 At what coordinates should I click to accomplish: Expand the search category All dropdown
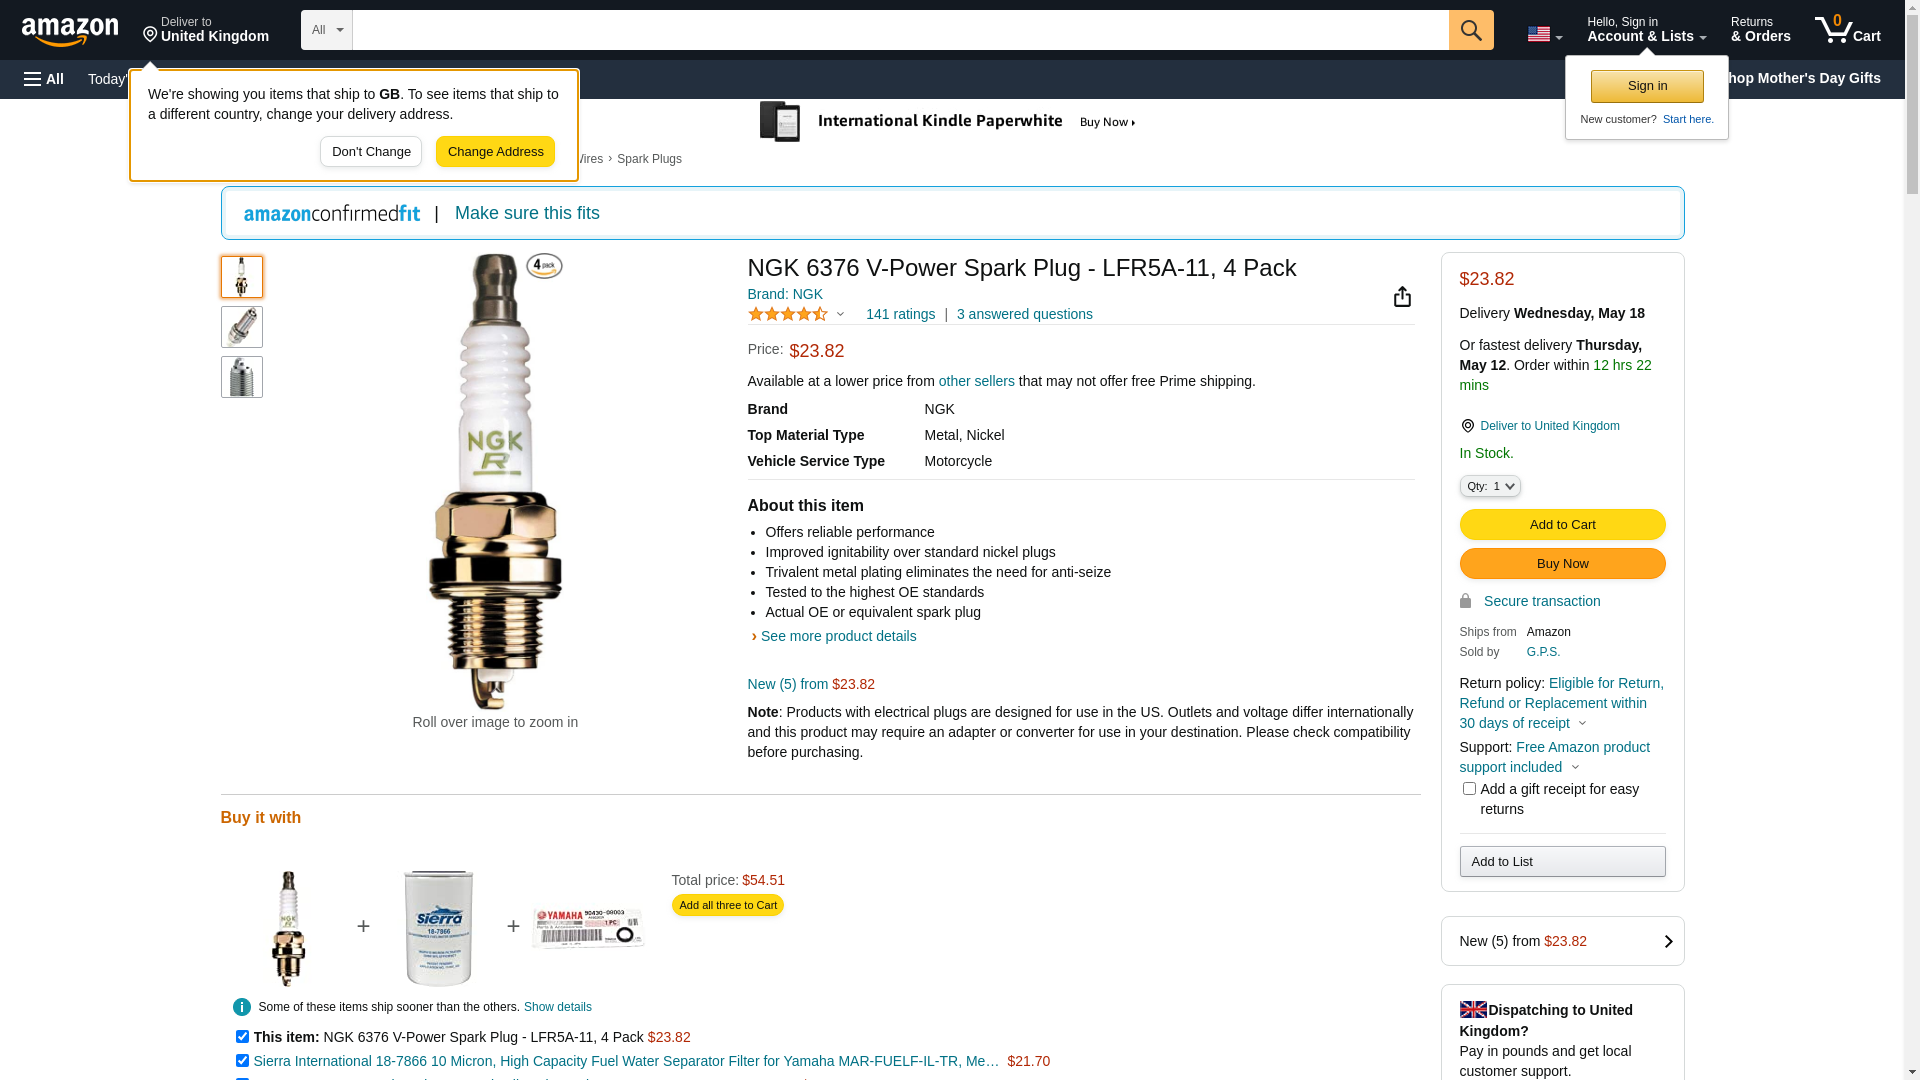pos(327,30)
